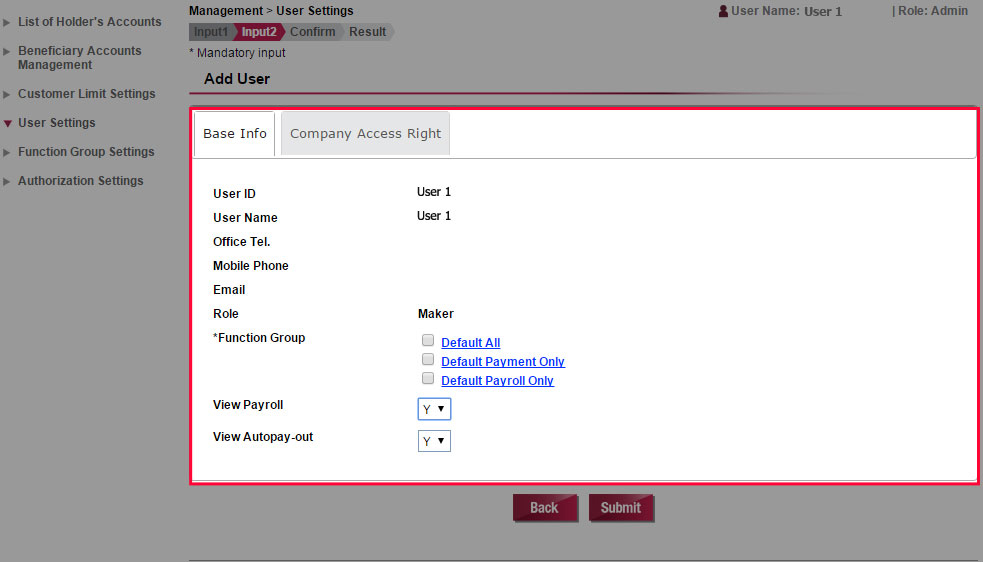The image size is (983, 562).
Task: Collapse the User Settings red arrow
Action: pos(8,123)
